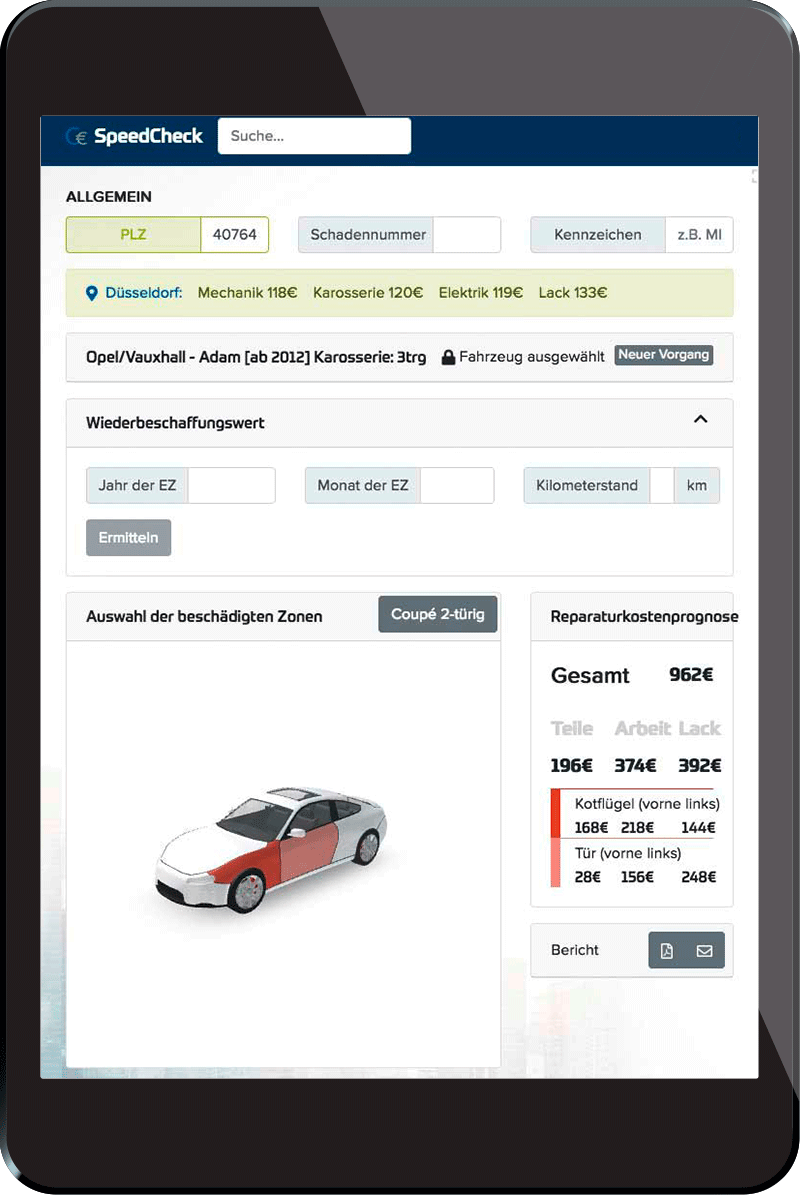This screenshot has height=1195, width=800.
Task: Click the Kennzeichen input field
Action: coord(699,235)
